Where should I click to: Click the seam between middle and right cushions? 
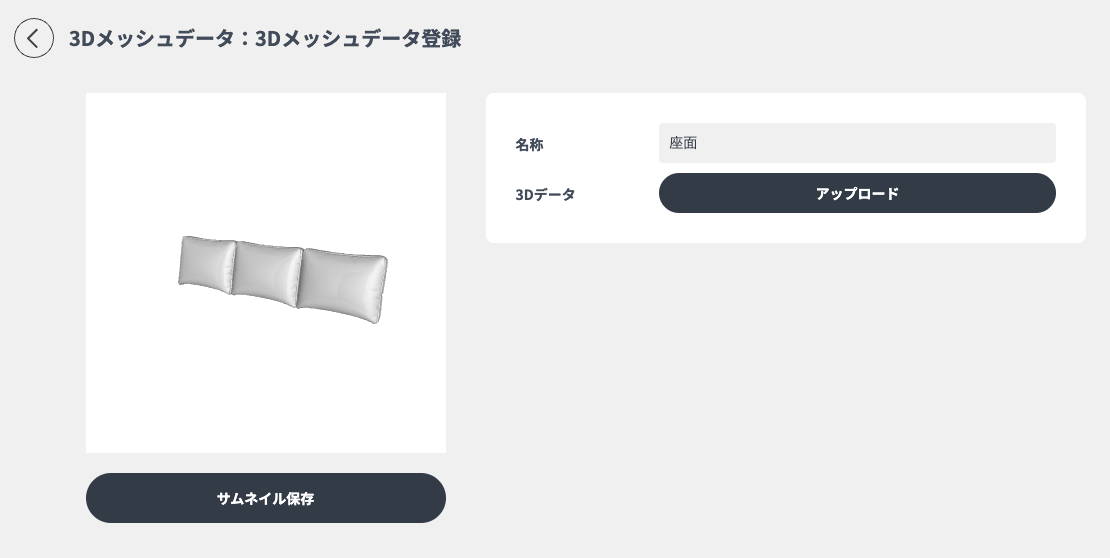(x=299, y=277)
